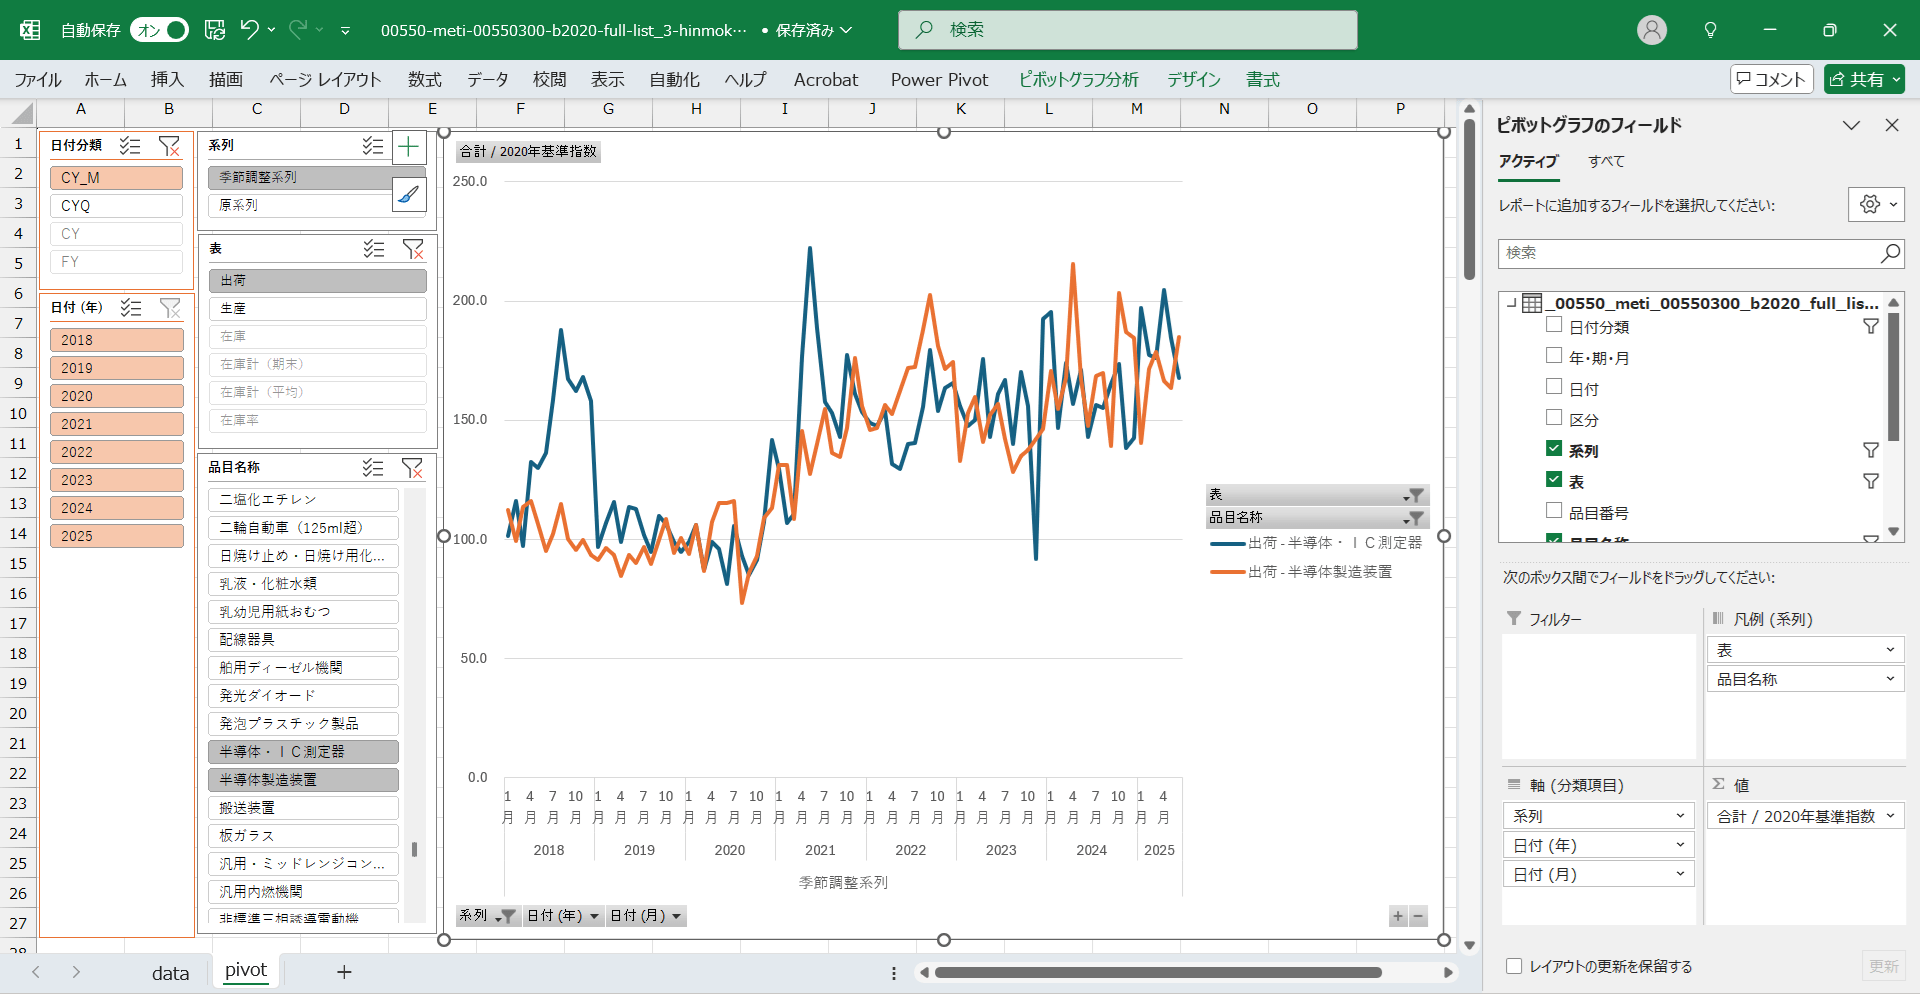
Task: Click the chart elements plus button
Action: [x=408, y=148]
